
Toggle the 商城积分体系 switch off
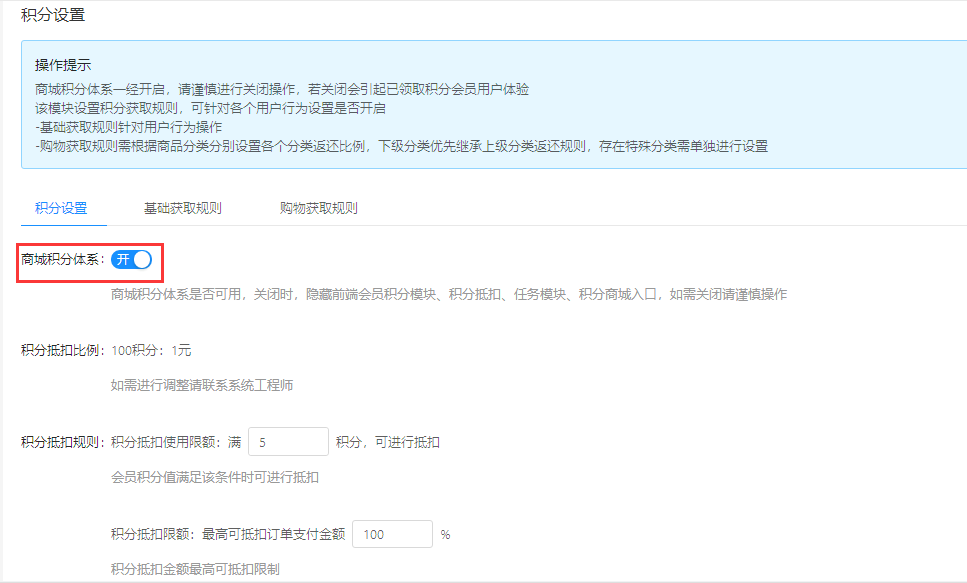tap(132, 260)
